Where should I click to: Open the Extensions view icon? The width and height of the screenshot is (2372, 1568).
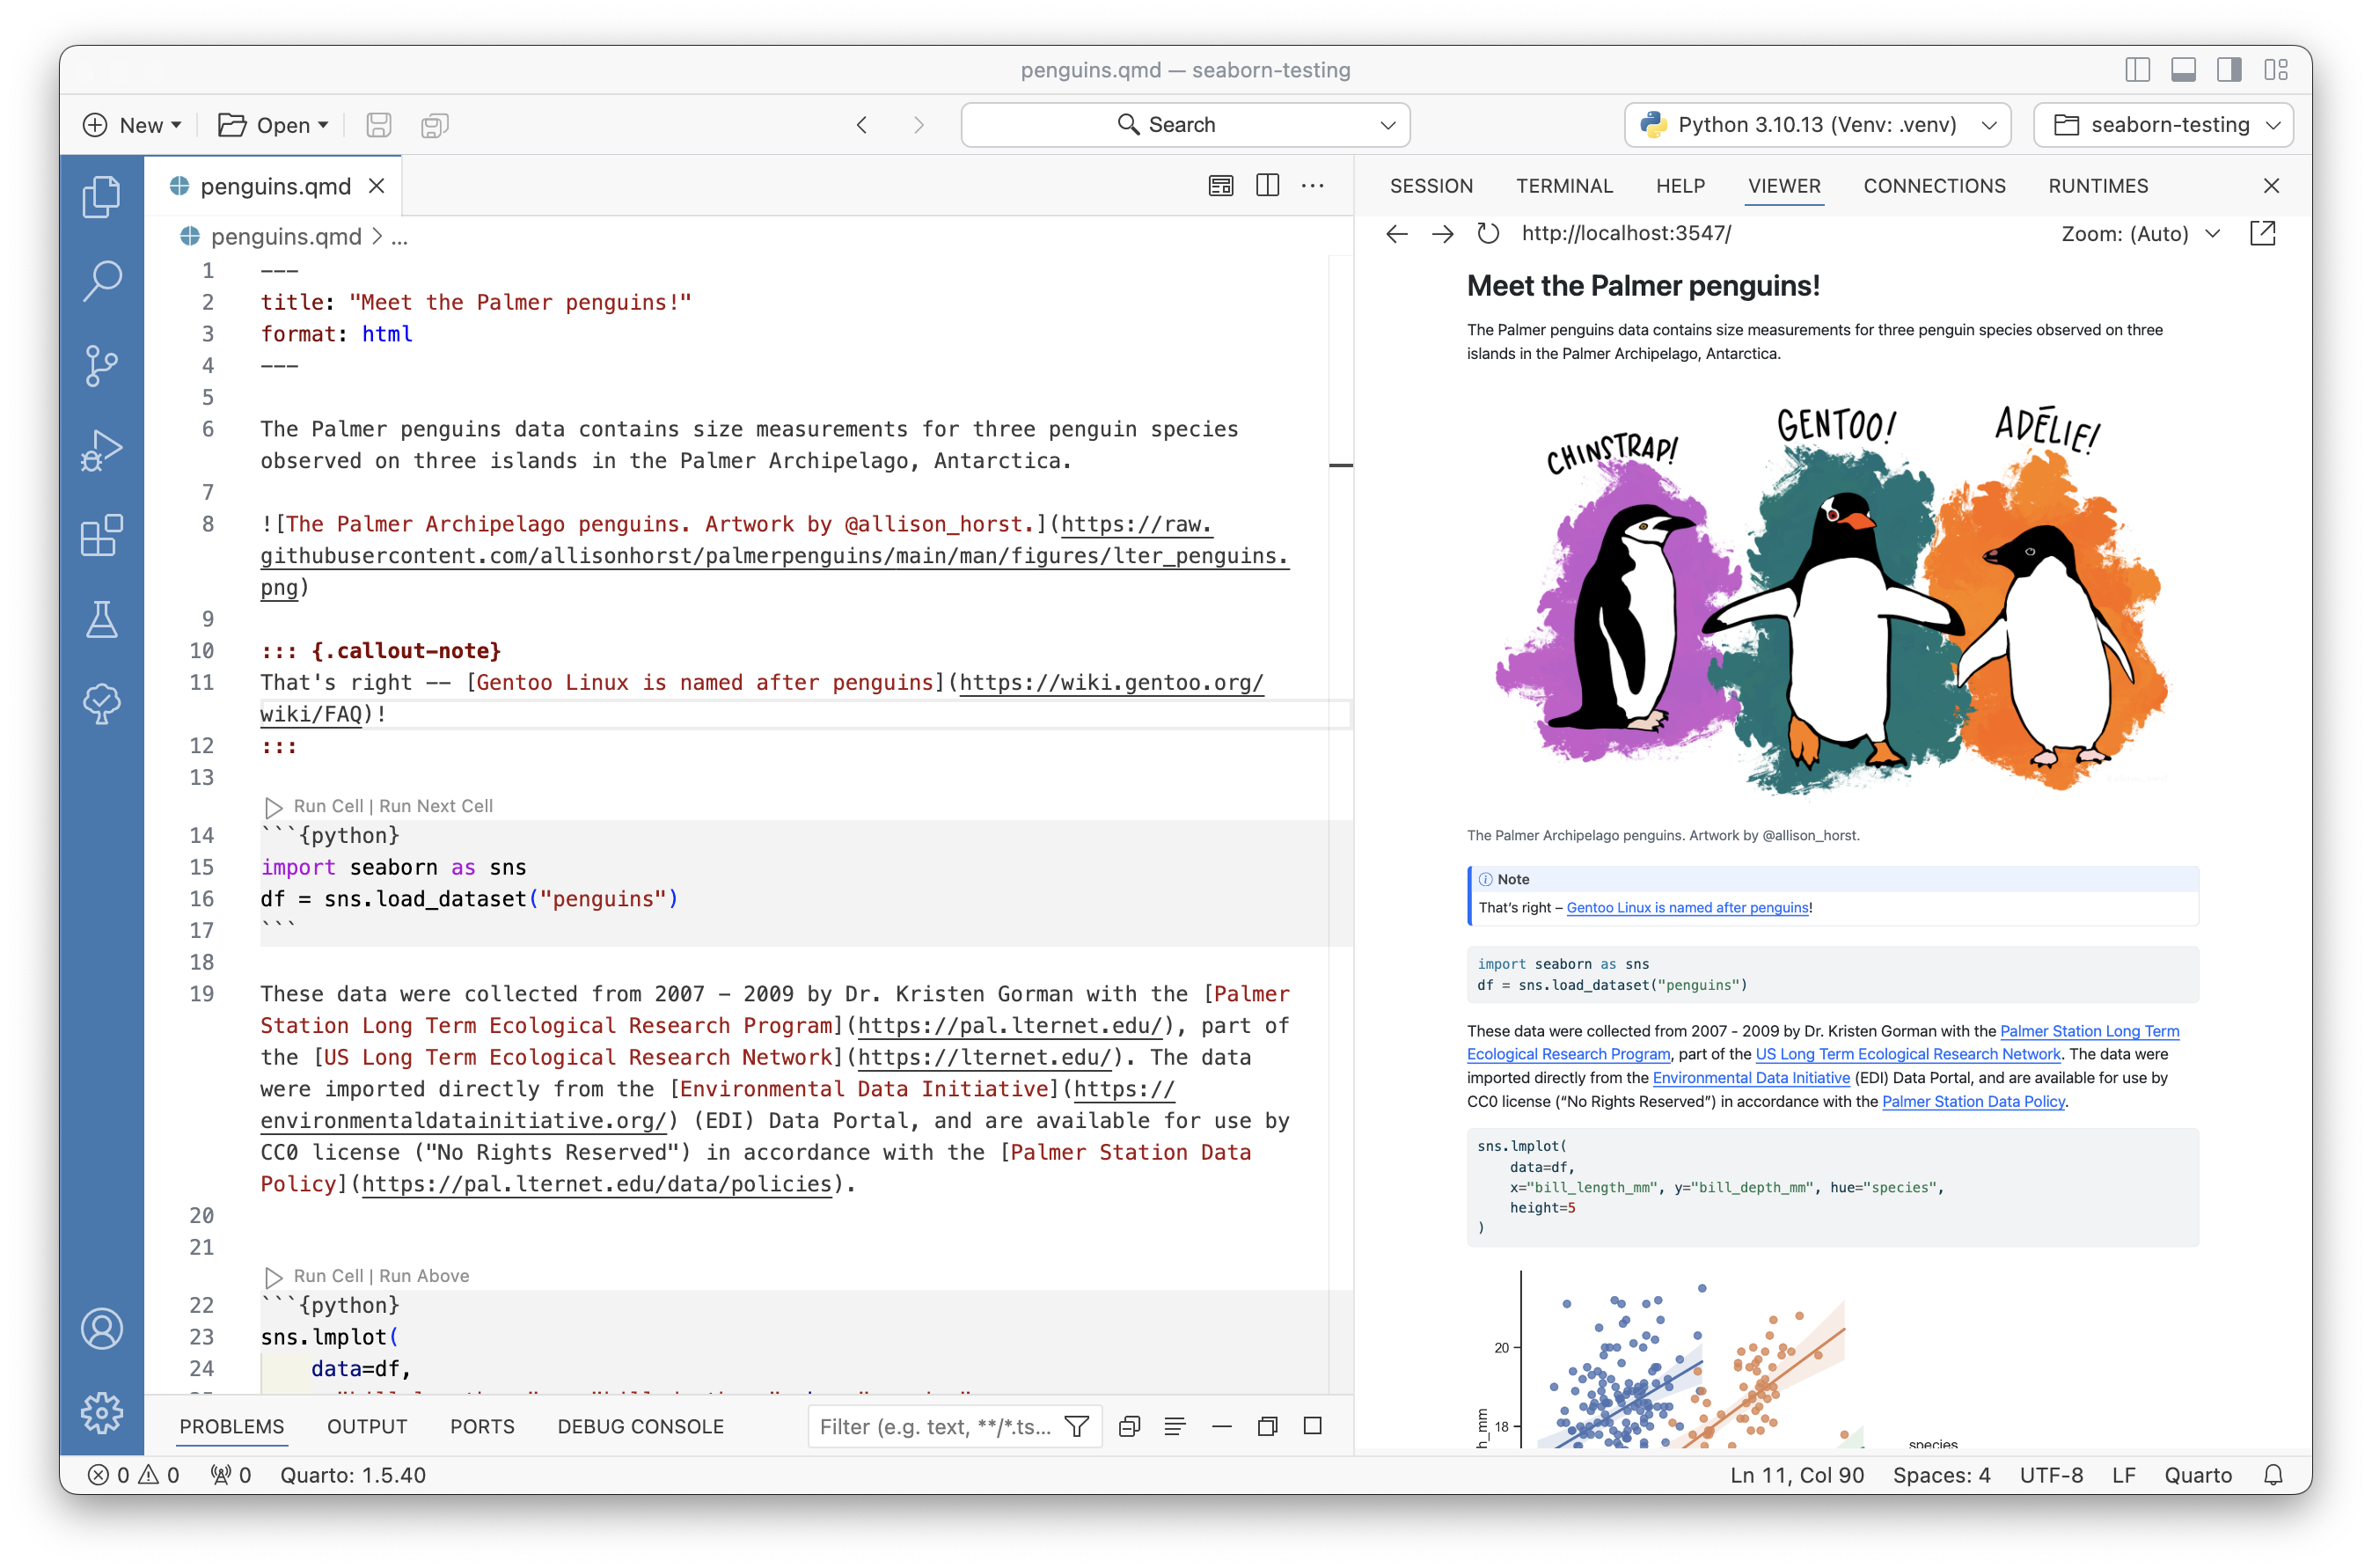click(101, 536)
